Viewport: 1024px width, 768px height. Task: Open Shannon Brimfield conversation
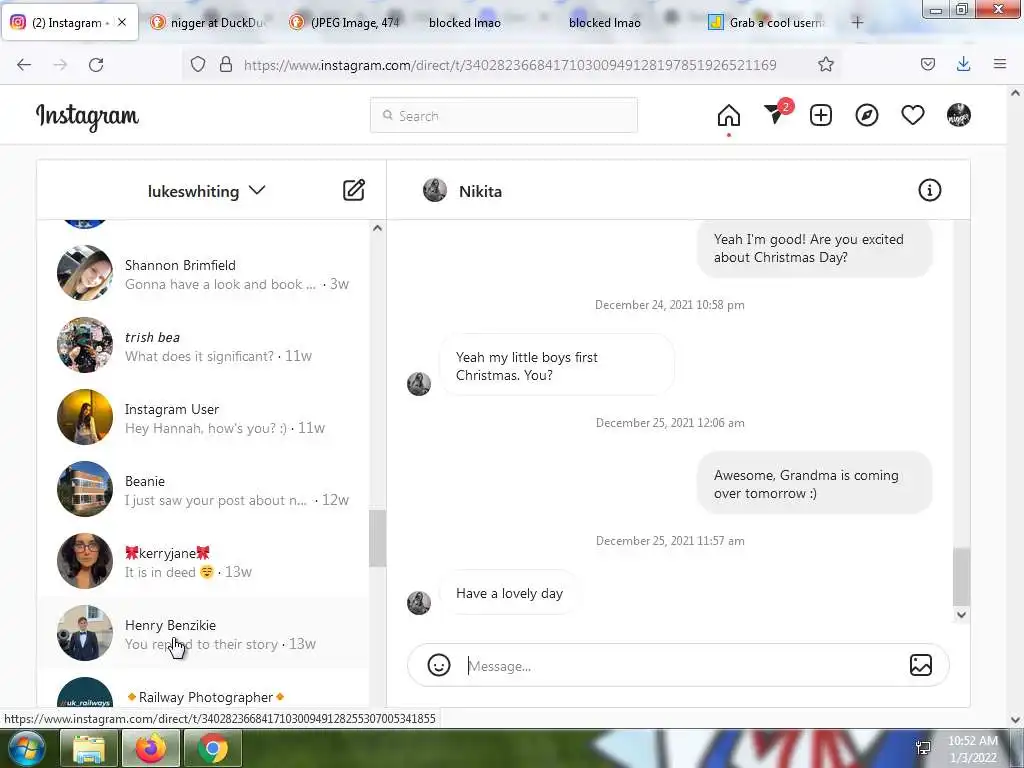pos(202,273)
